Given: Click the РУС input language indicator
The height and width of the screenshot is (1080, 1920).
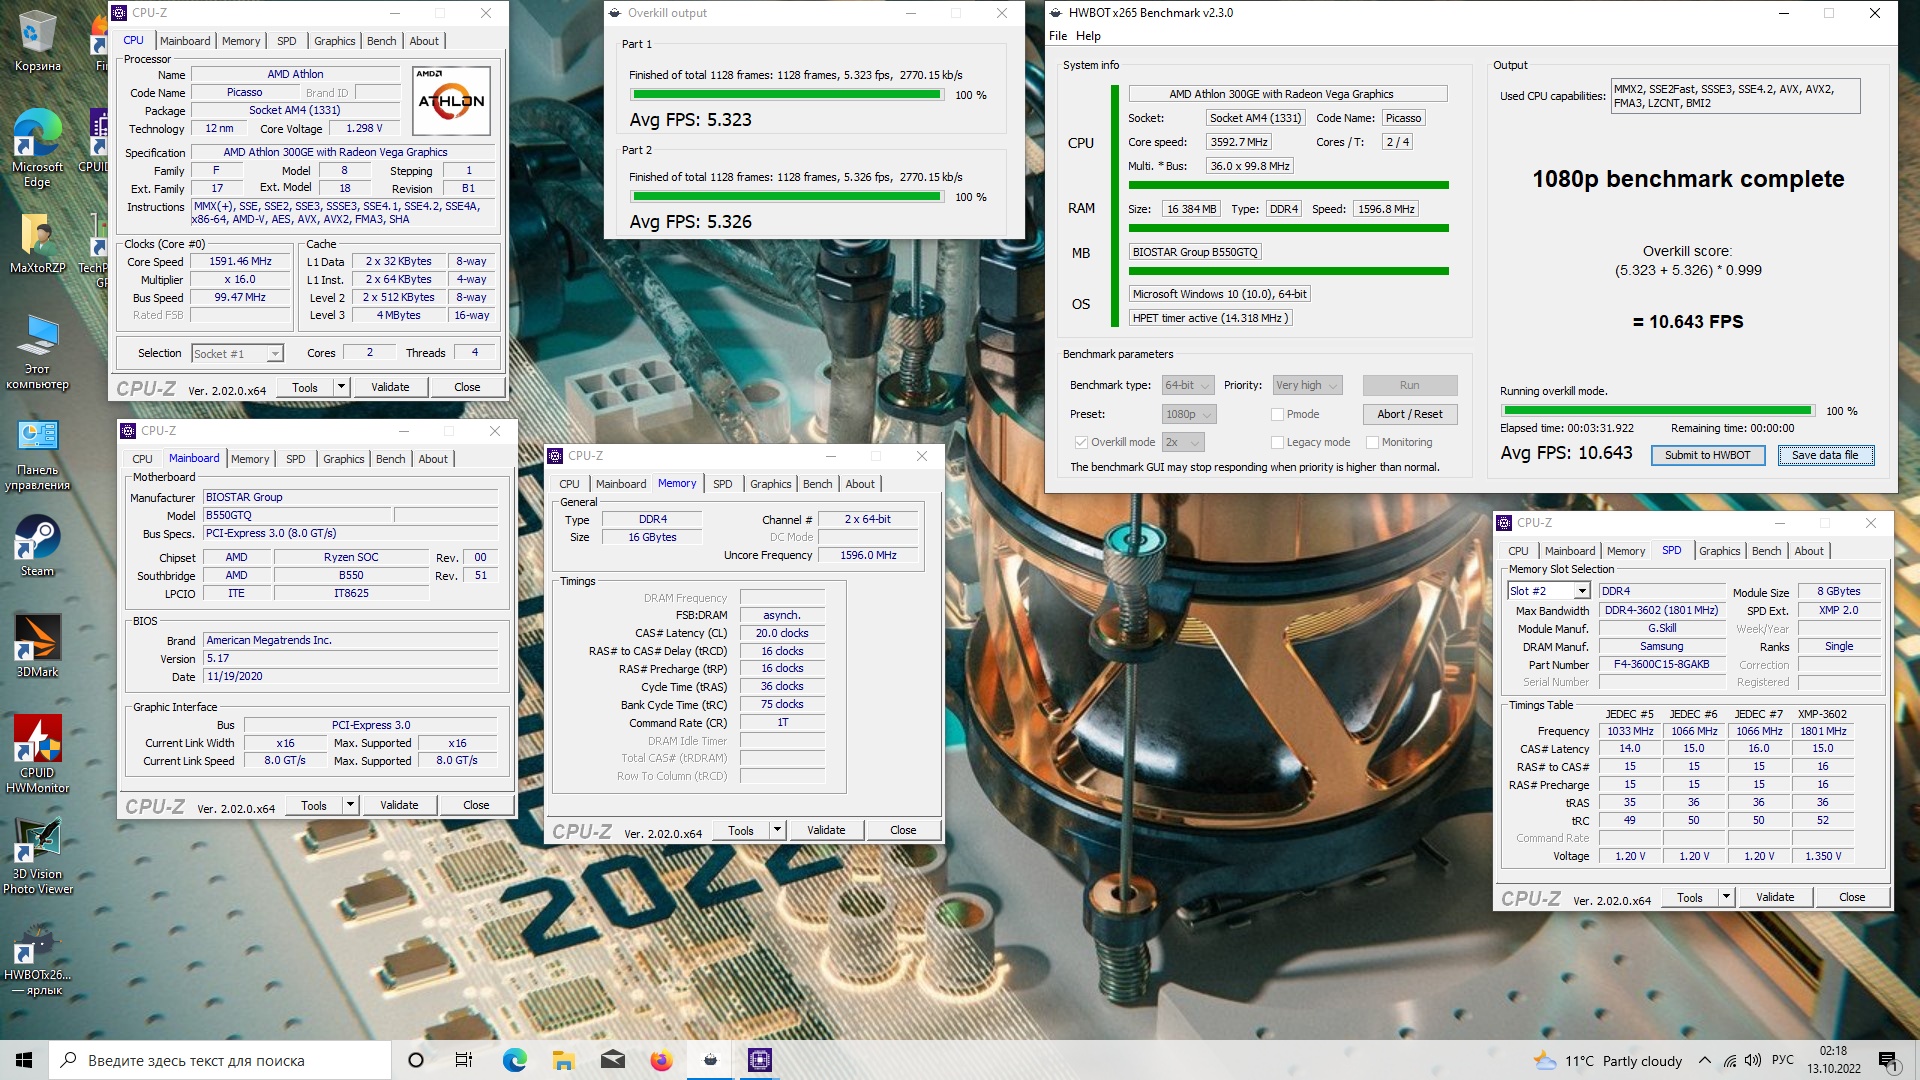Looking at the screenshot, I should click(x=1782, y=1060).
